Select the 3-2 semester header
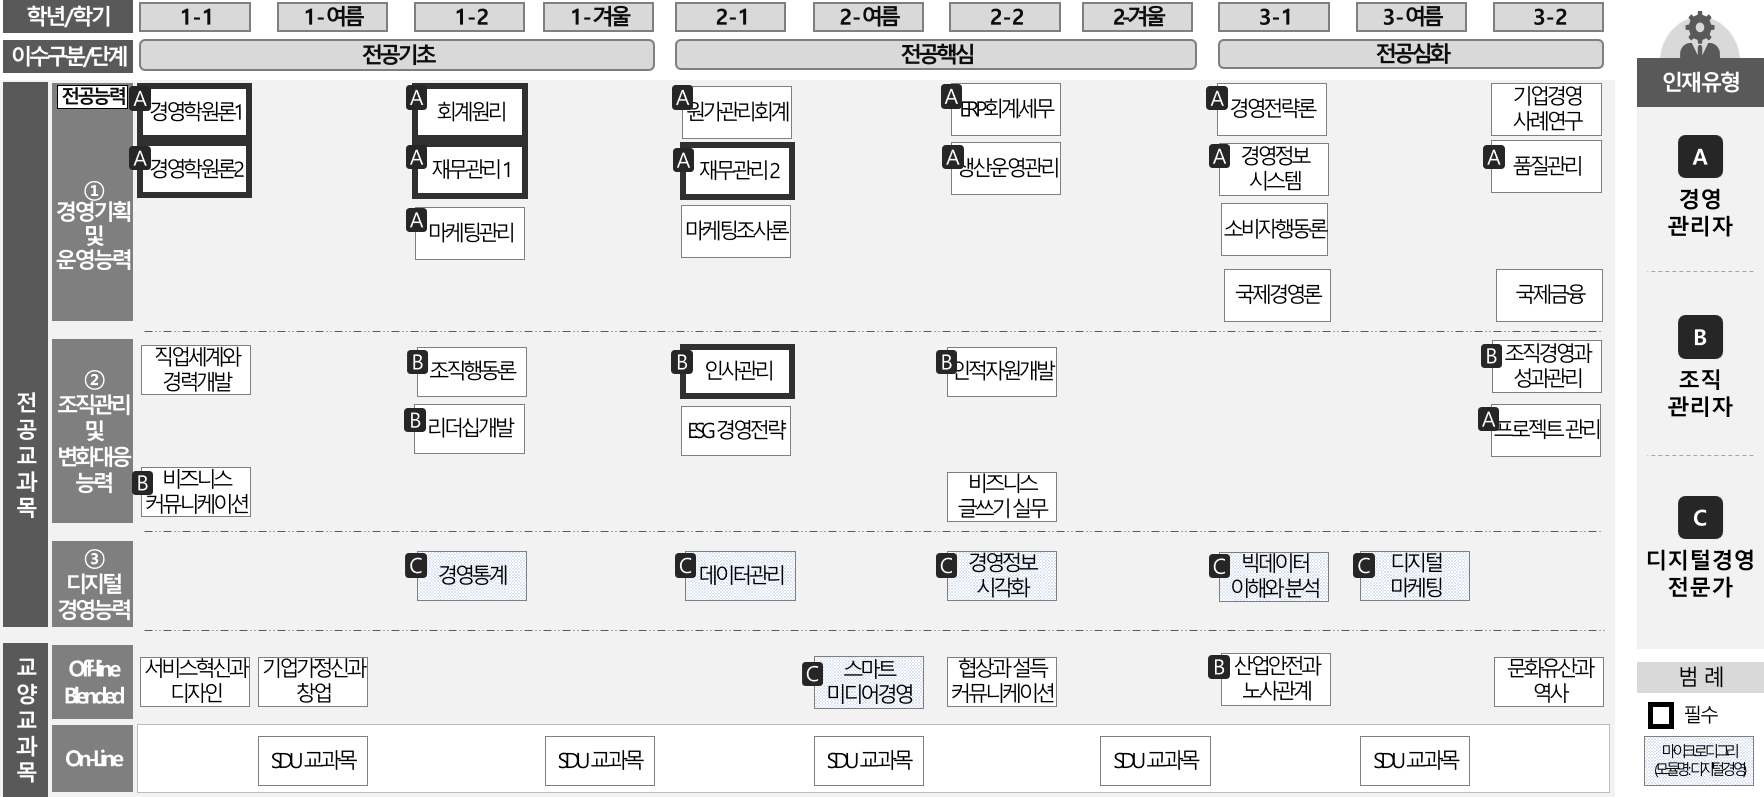1764x797 pixels. click(x=1549, y=17)
